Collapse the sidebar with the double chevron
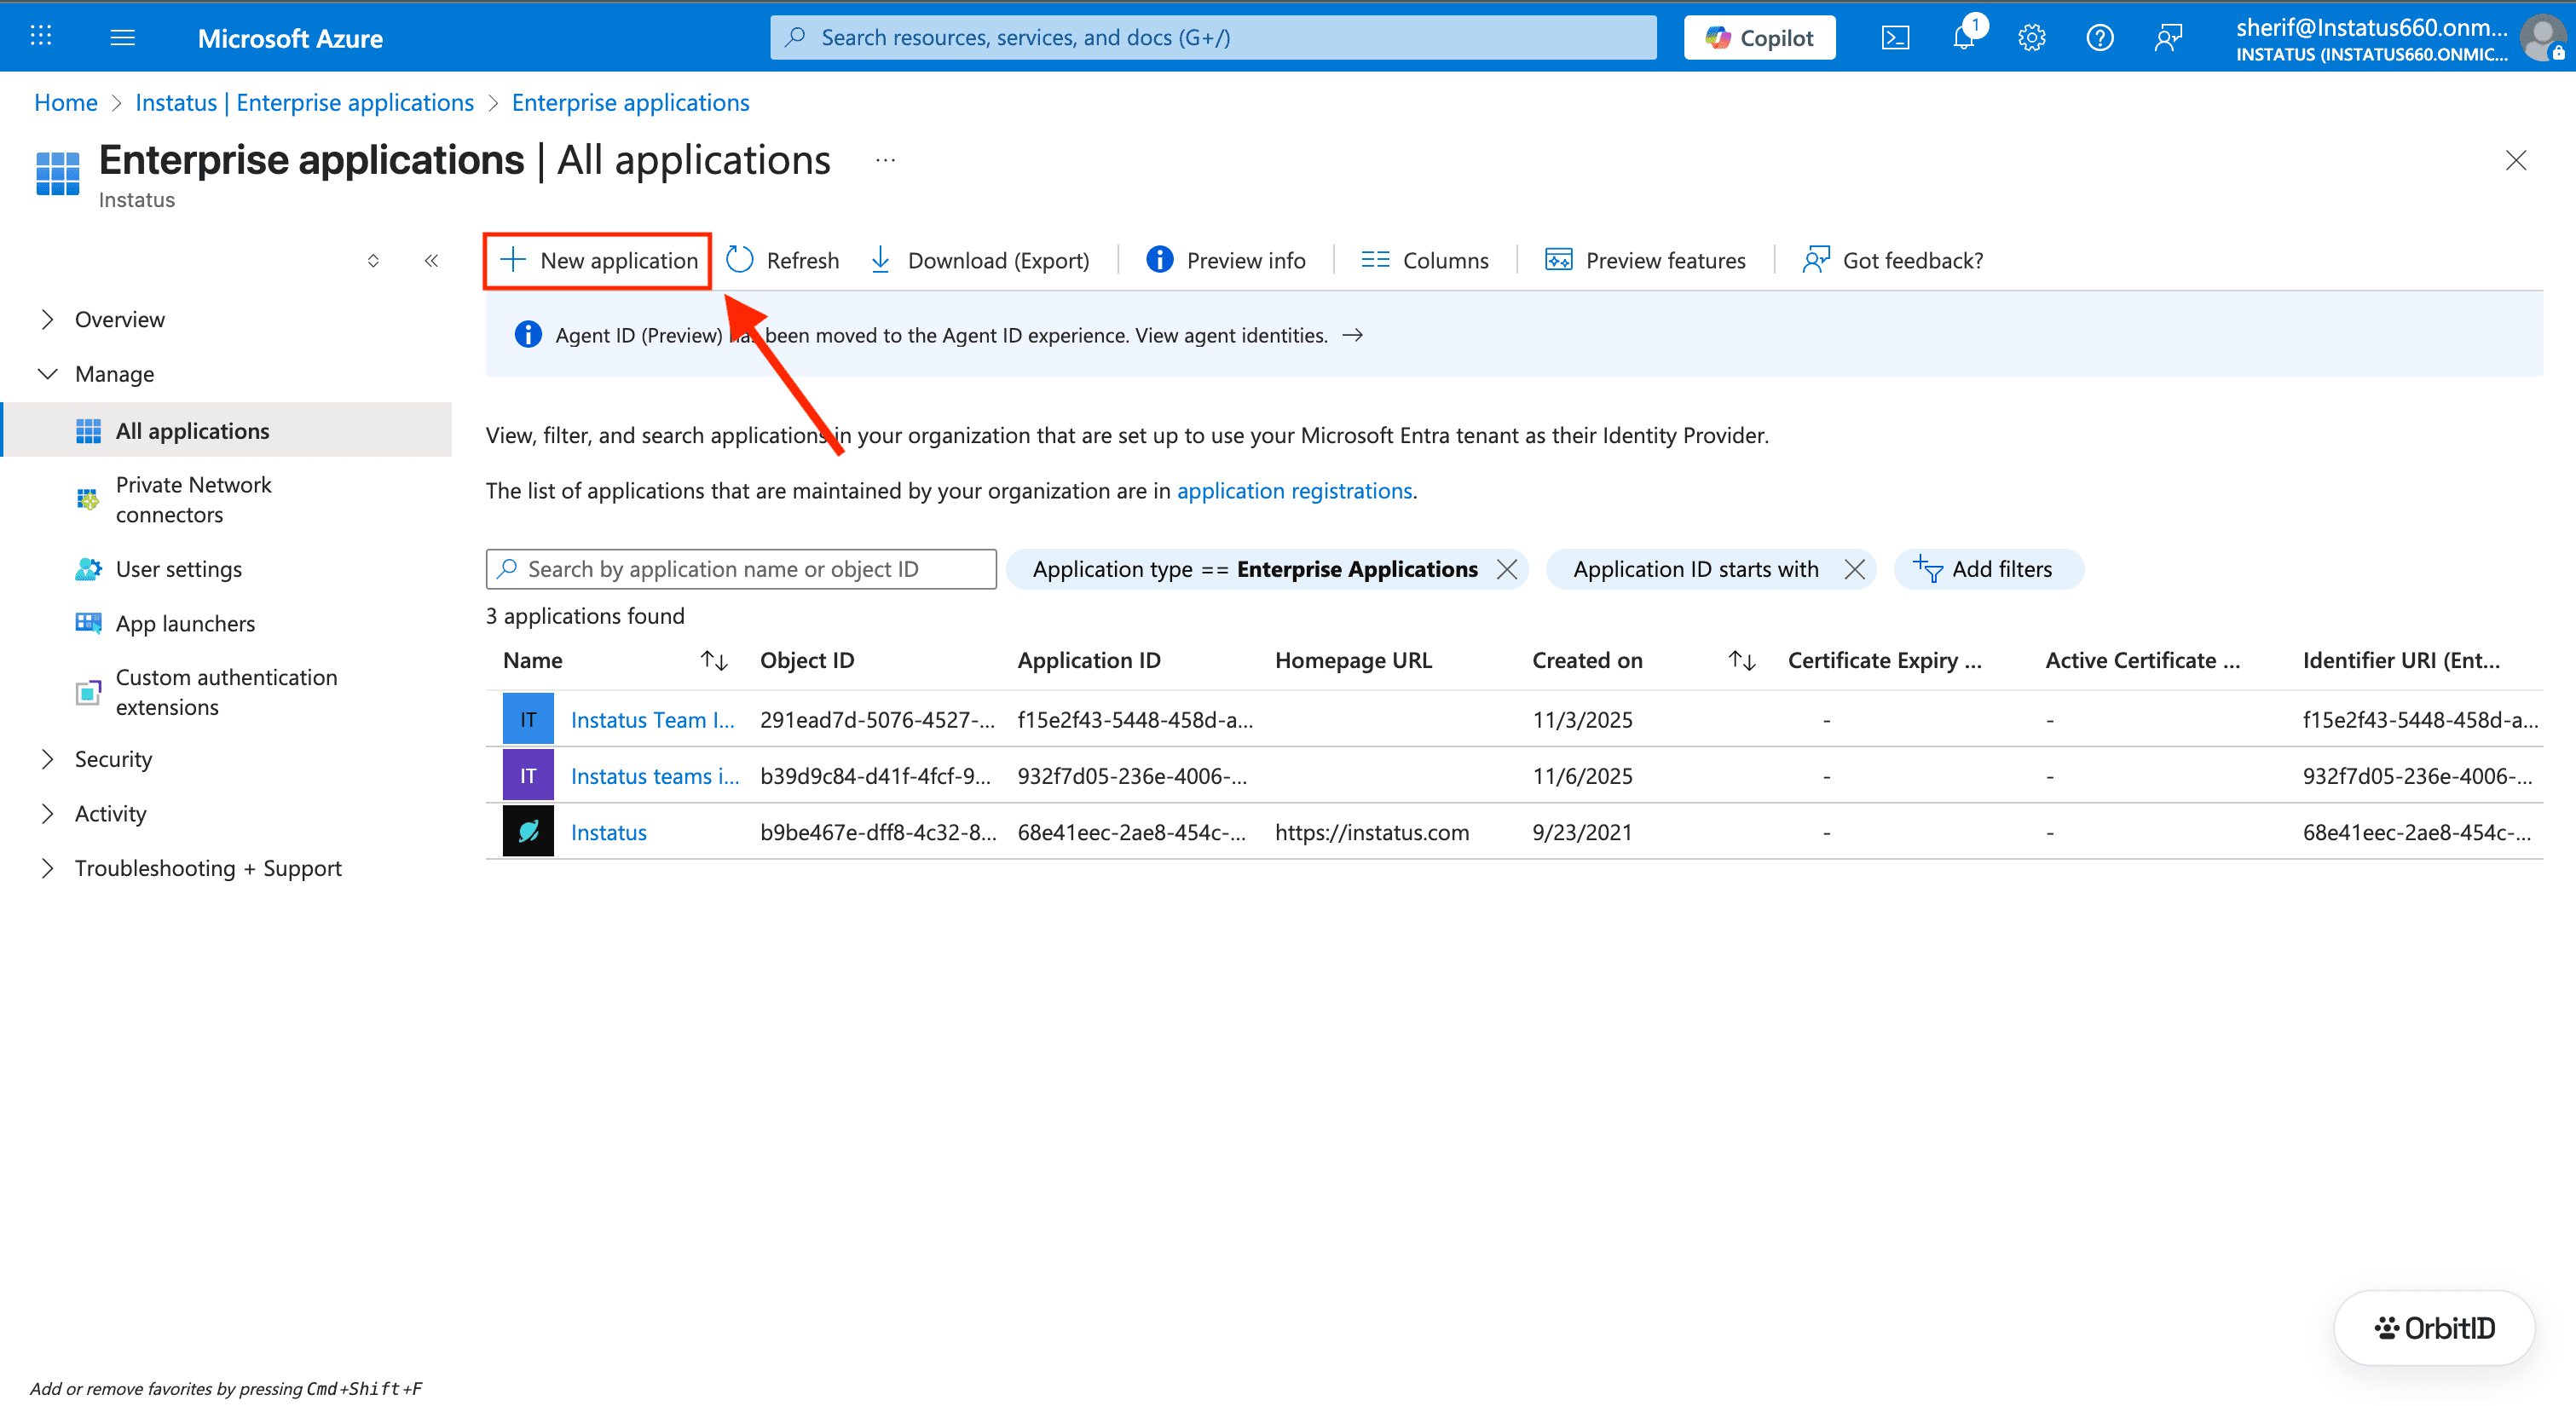2576x1406 pixels. pyautogui.click(x=431, y=261)
